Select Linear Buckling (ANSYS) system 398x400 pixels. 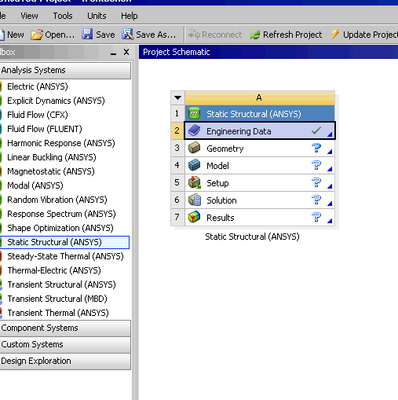(x=51, y=157)
